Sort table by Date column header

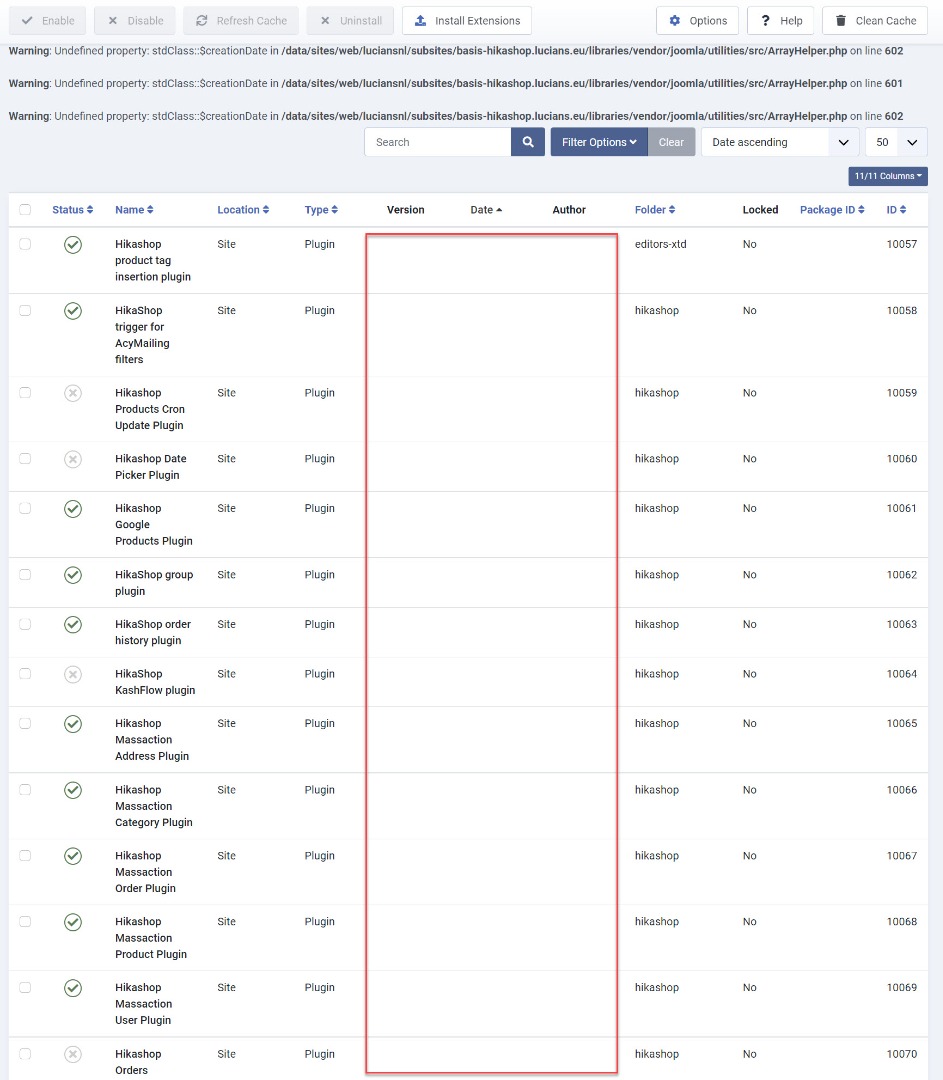coord(486,209)
